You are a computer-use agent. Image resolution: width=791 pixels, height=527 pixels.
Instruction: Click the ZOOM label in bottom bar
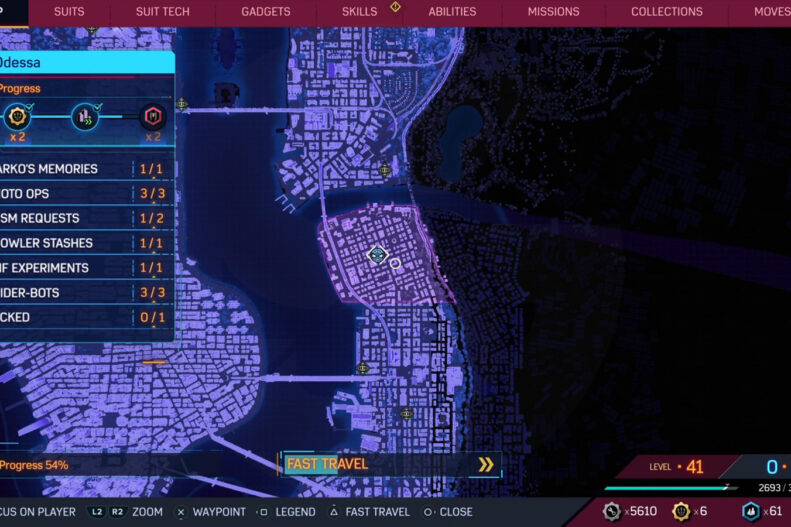coord(147,512)
